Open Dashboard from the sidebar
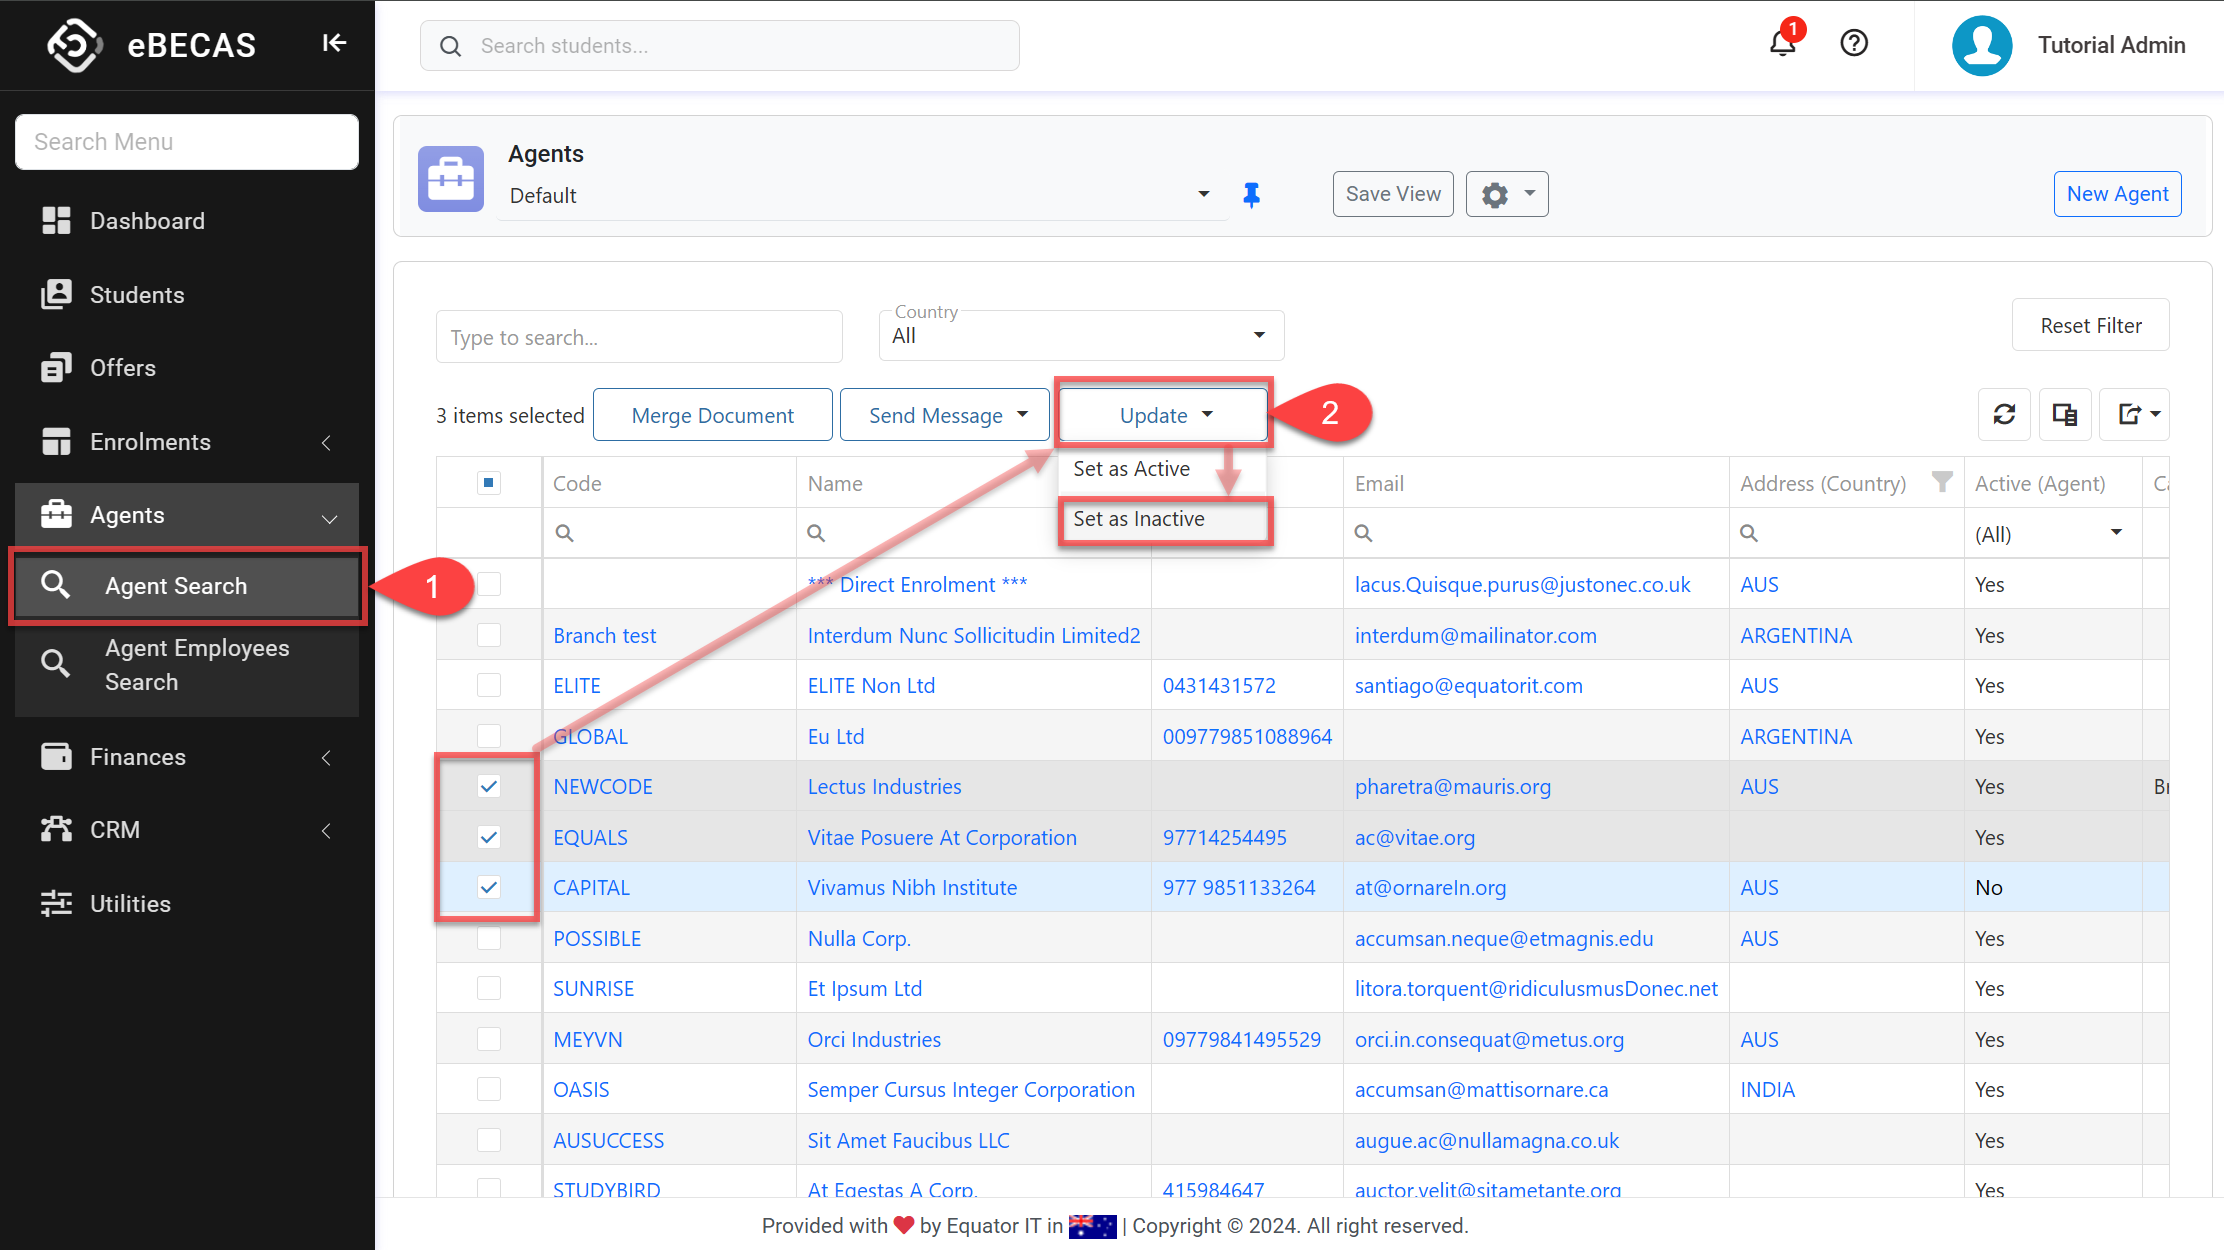This screenshot has width=2224, height=1250. 187,221
